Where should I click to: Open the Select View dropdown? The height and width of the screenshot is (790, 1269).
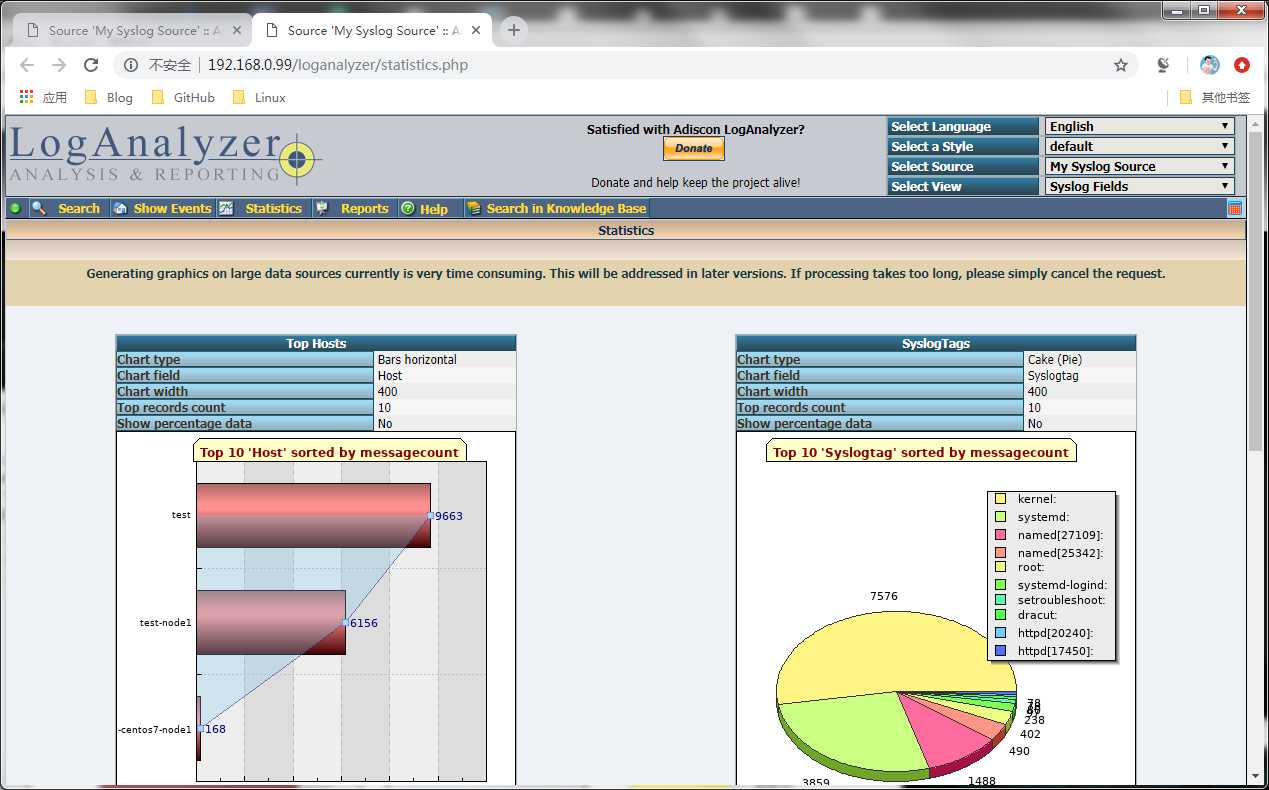(1140, 186)
